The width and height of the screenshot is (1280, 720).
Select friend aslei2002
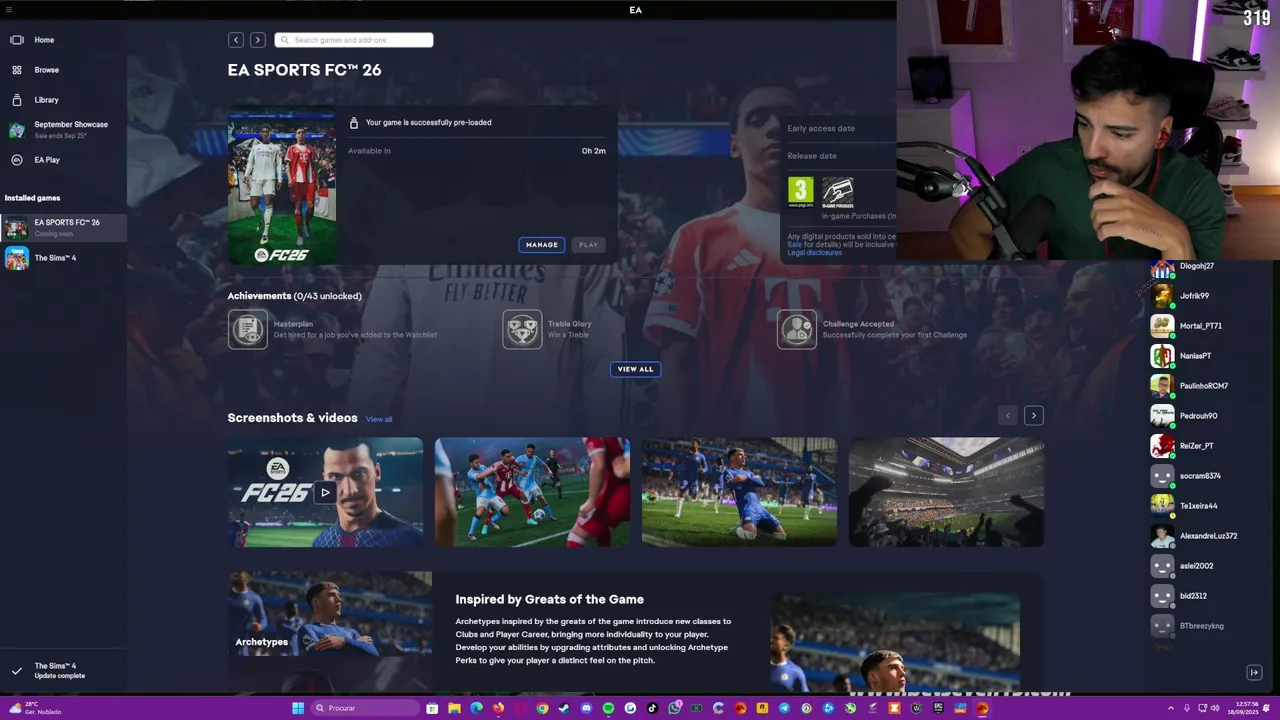[1196, 566]
